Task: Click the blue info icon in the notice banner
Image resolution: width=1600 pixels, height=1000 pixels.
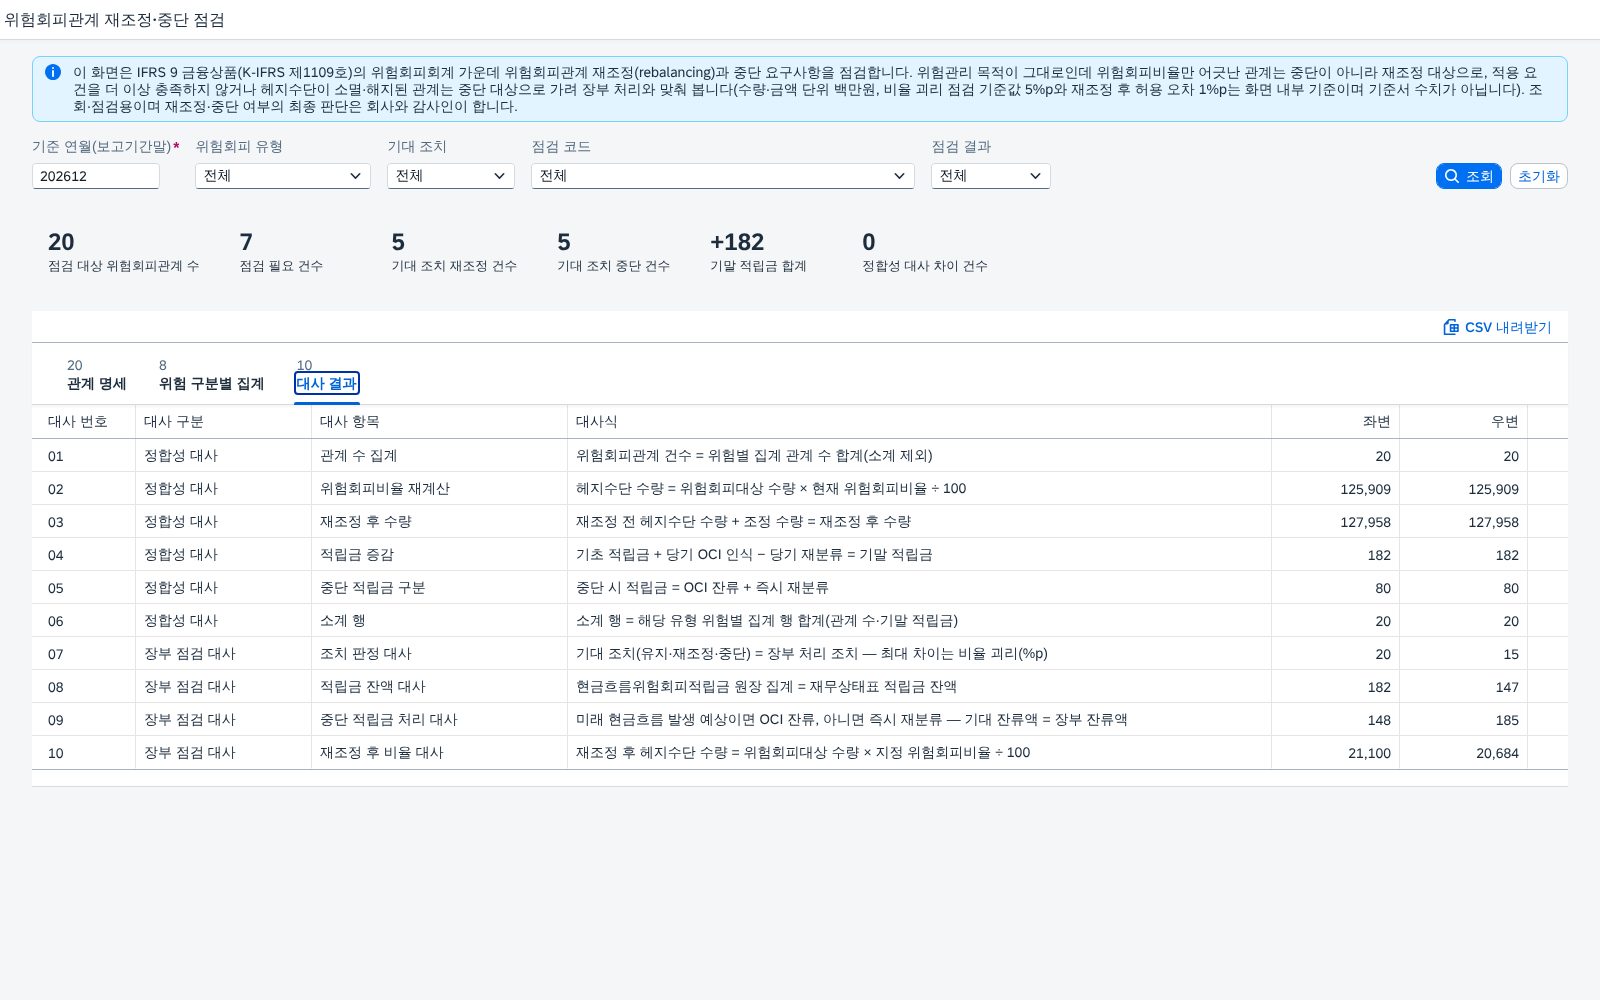Action: pyautogui.click(x=53, y=72)
